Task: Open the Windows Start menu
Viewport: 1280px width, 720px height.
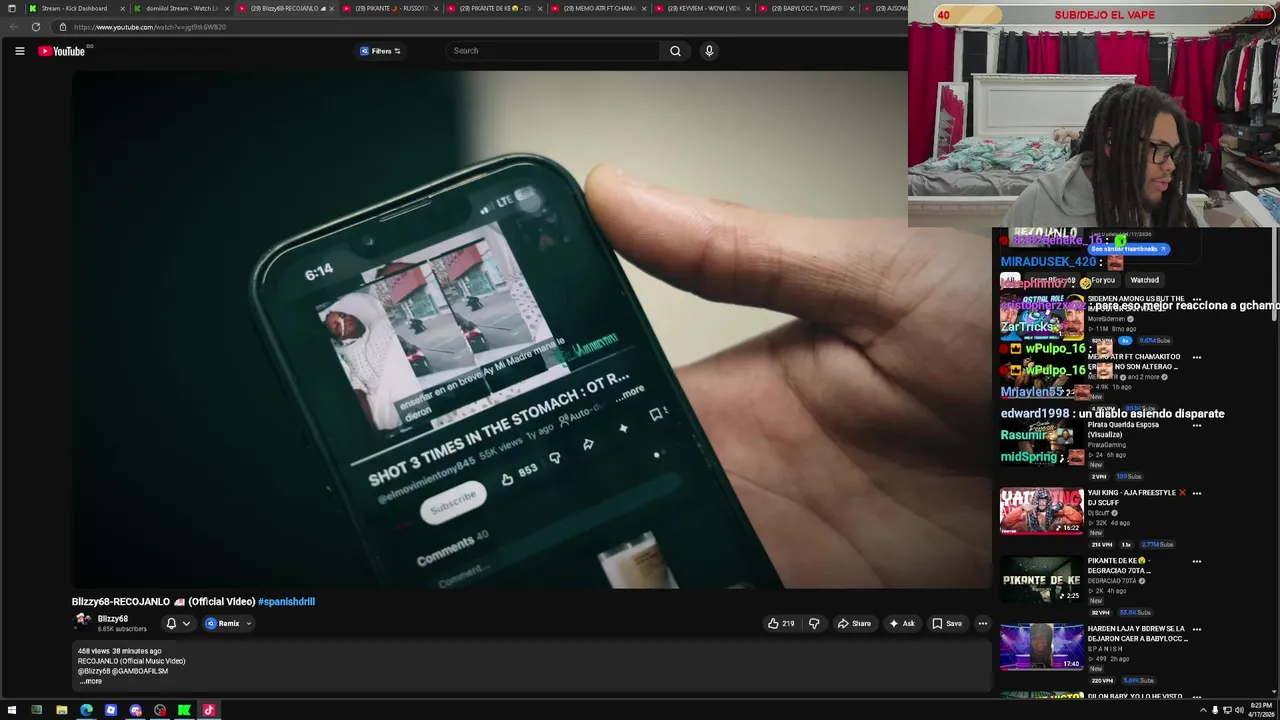Action: click(x=11, y=710)
